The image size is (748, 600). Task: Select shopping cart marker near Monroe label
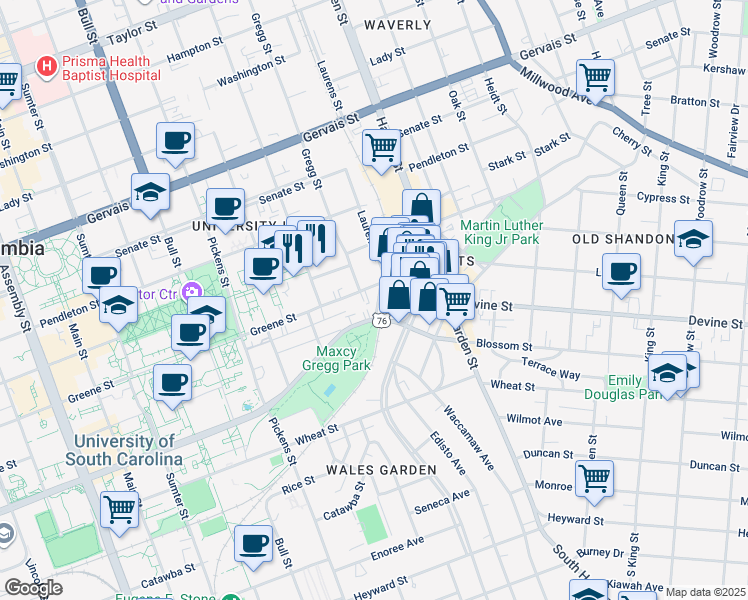[x=594, y=483]
